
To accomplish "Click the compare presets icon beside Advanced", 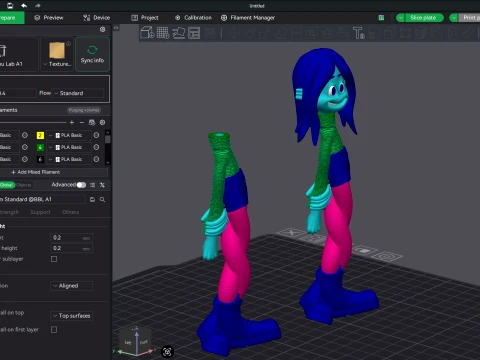I will pos(102,185).
